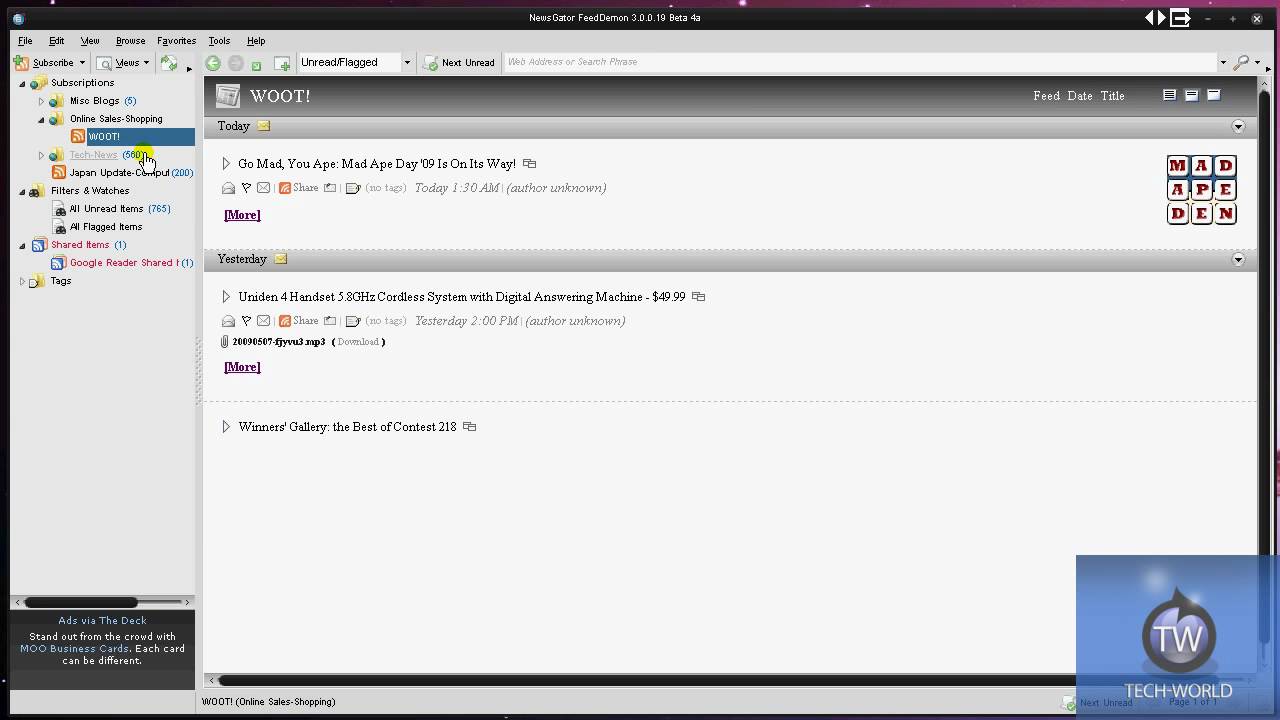This screenshot has width=1280, height=720.
Task: Switch to full item view icon
Action: point(1169,95)
